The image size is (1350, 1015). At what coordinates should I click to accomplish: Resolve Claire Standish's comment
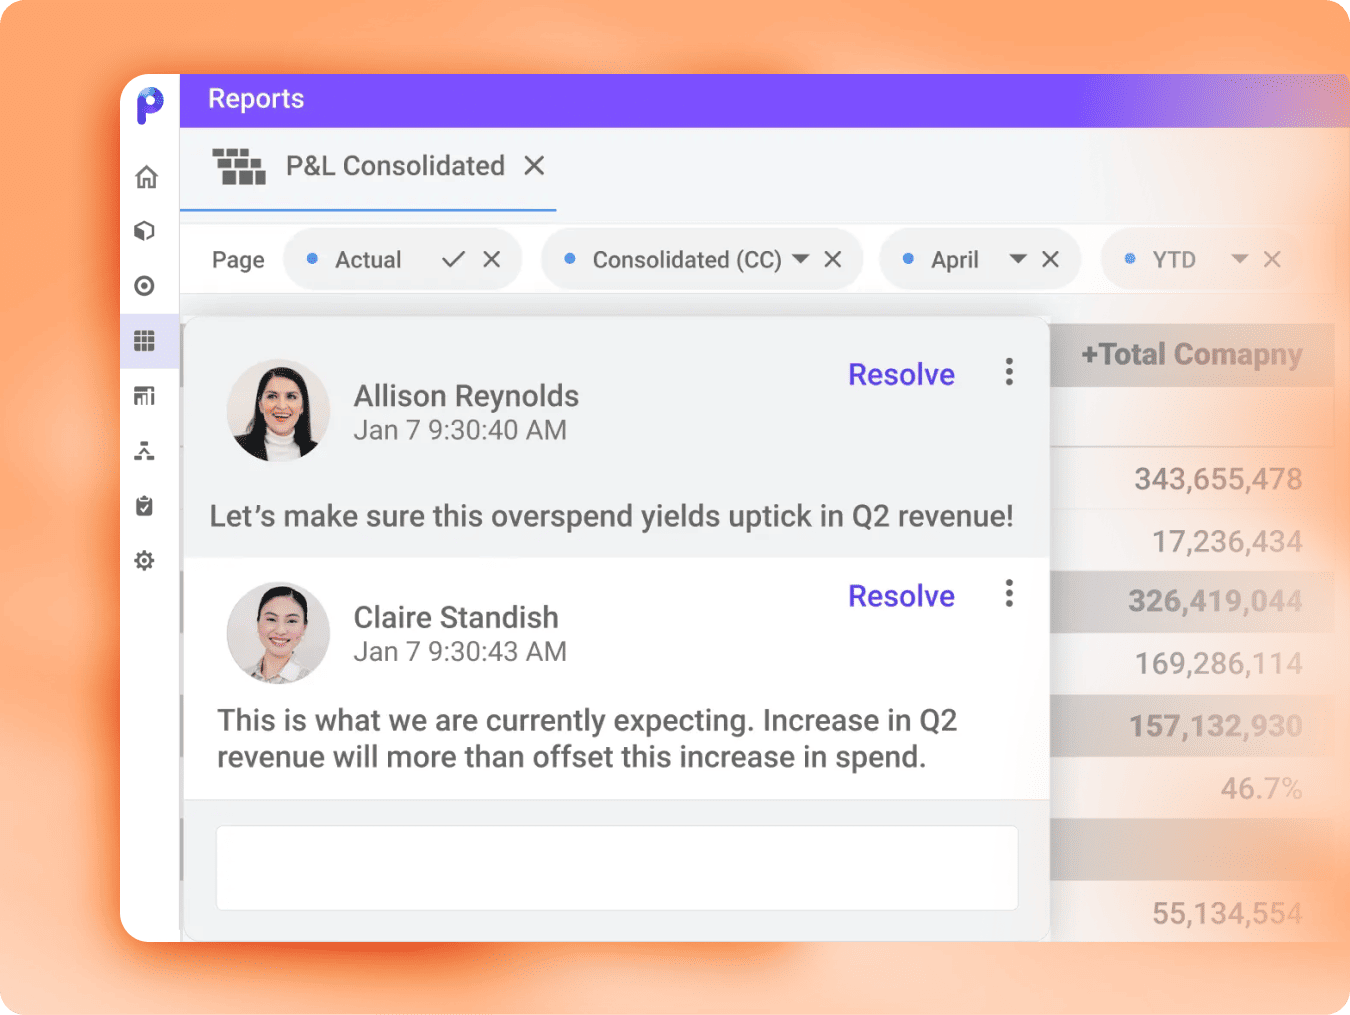click(901, 596)
